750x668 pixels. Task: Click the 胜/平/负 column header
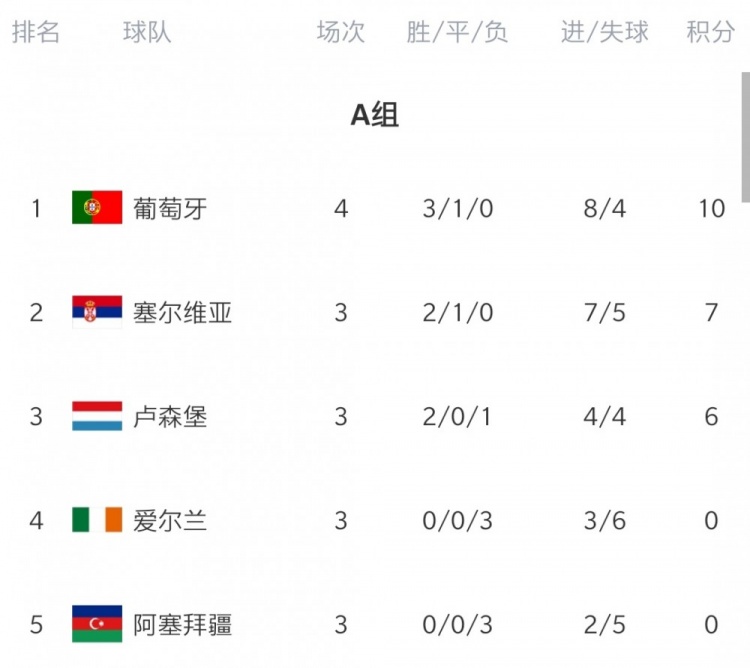(457, 32)
